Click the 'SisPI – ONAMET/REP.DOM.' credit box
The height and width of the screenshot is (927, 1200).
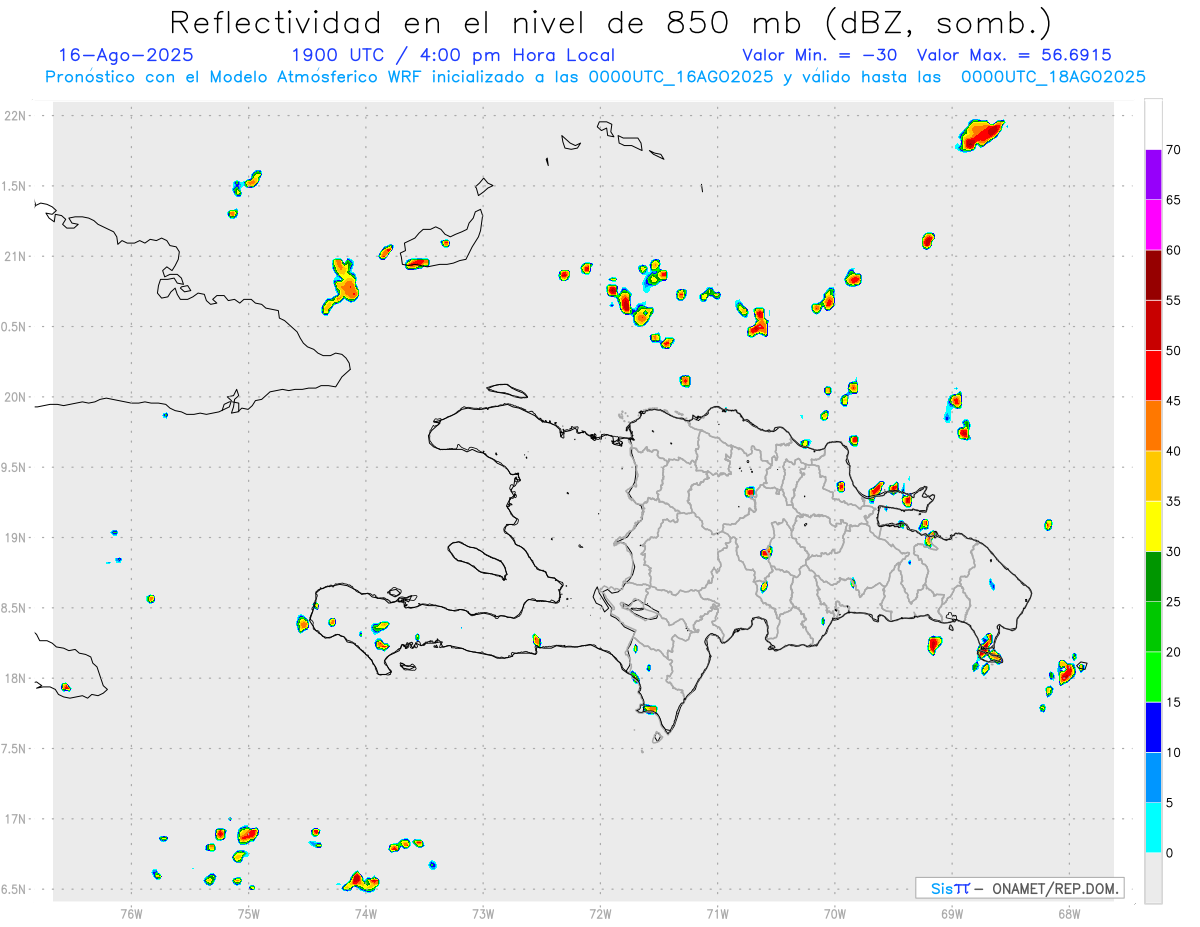pos(1020,888)
